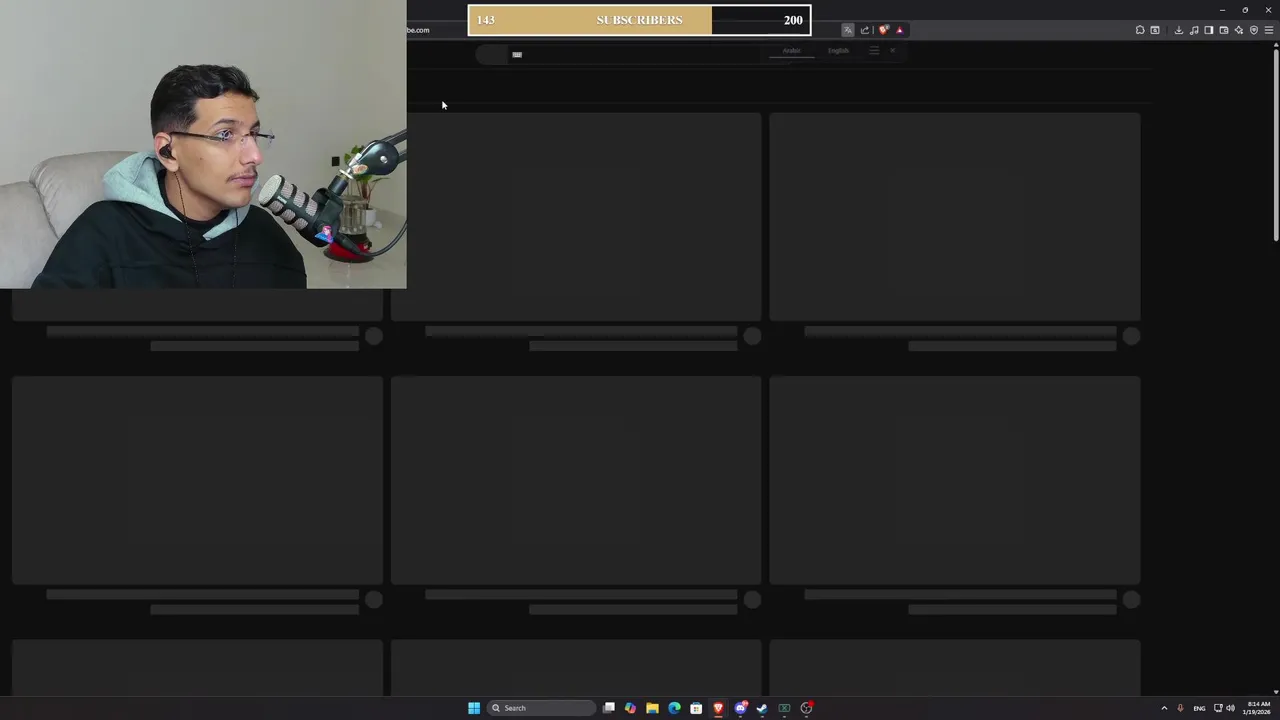
Task: Open the Extensions puzzle icon
Action: (1140, 30)
